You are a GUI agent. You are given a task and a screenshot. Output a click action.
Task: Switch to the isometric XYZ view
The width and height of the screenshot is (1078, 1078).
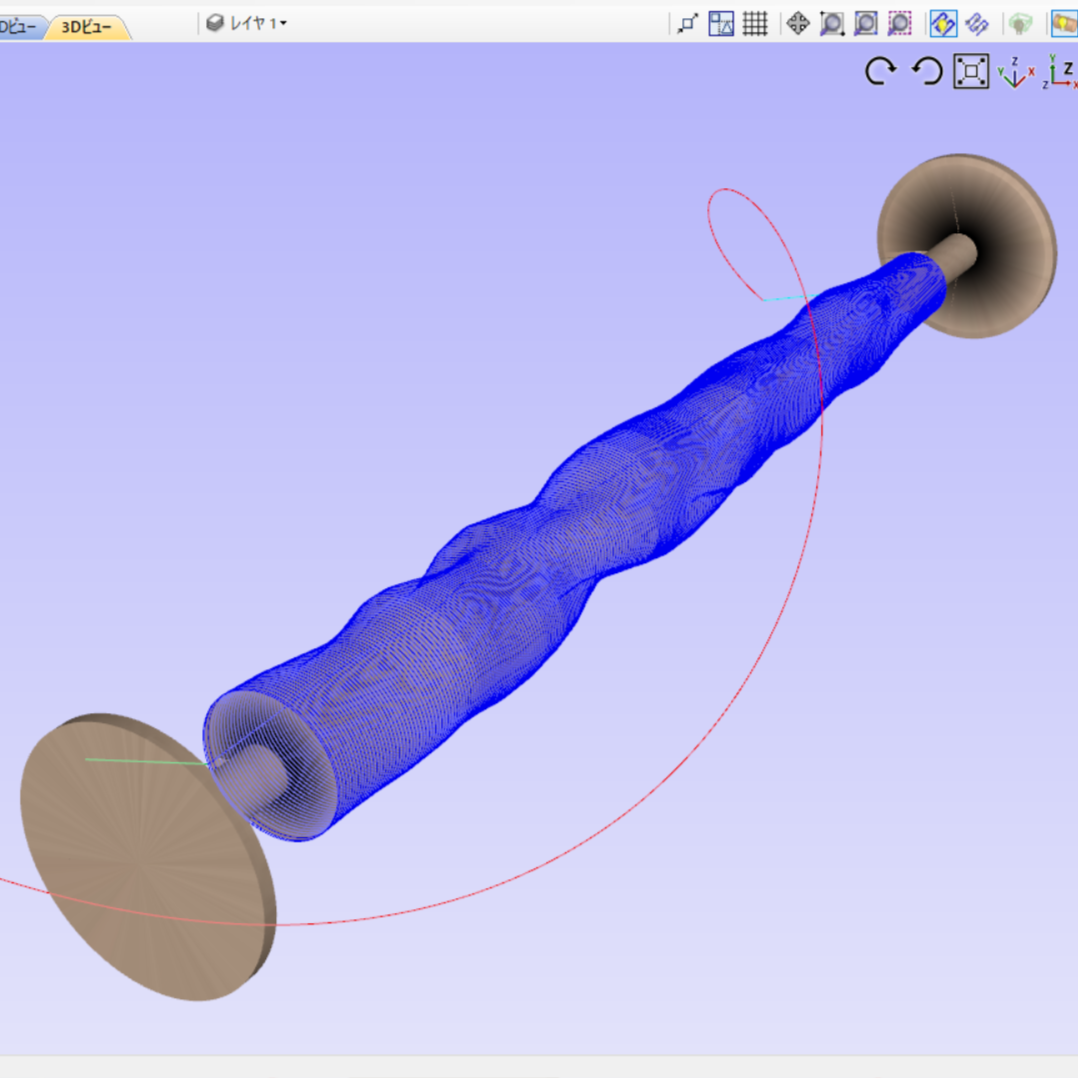[x=1016, y=72]
